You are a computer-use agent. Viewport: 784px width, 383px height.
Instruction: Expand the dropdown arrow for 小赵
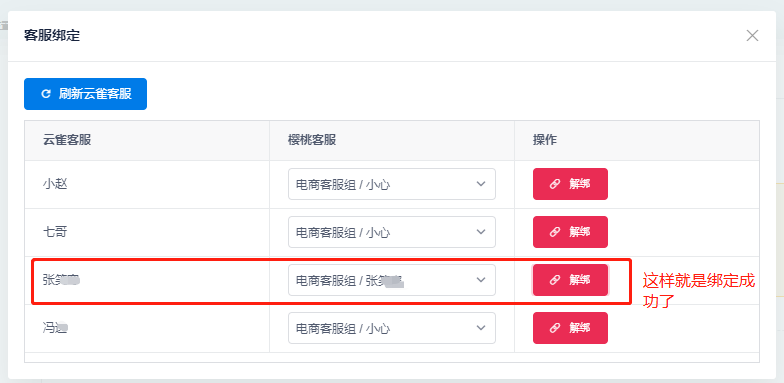click(x=481, y=184)
